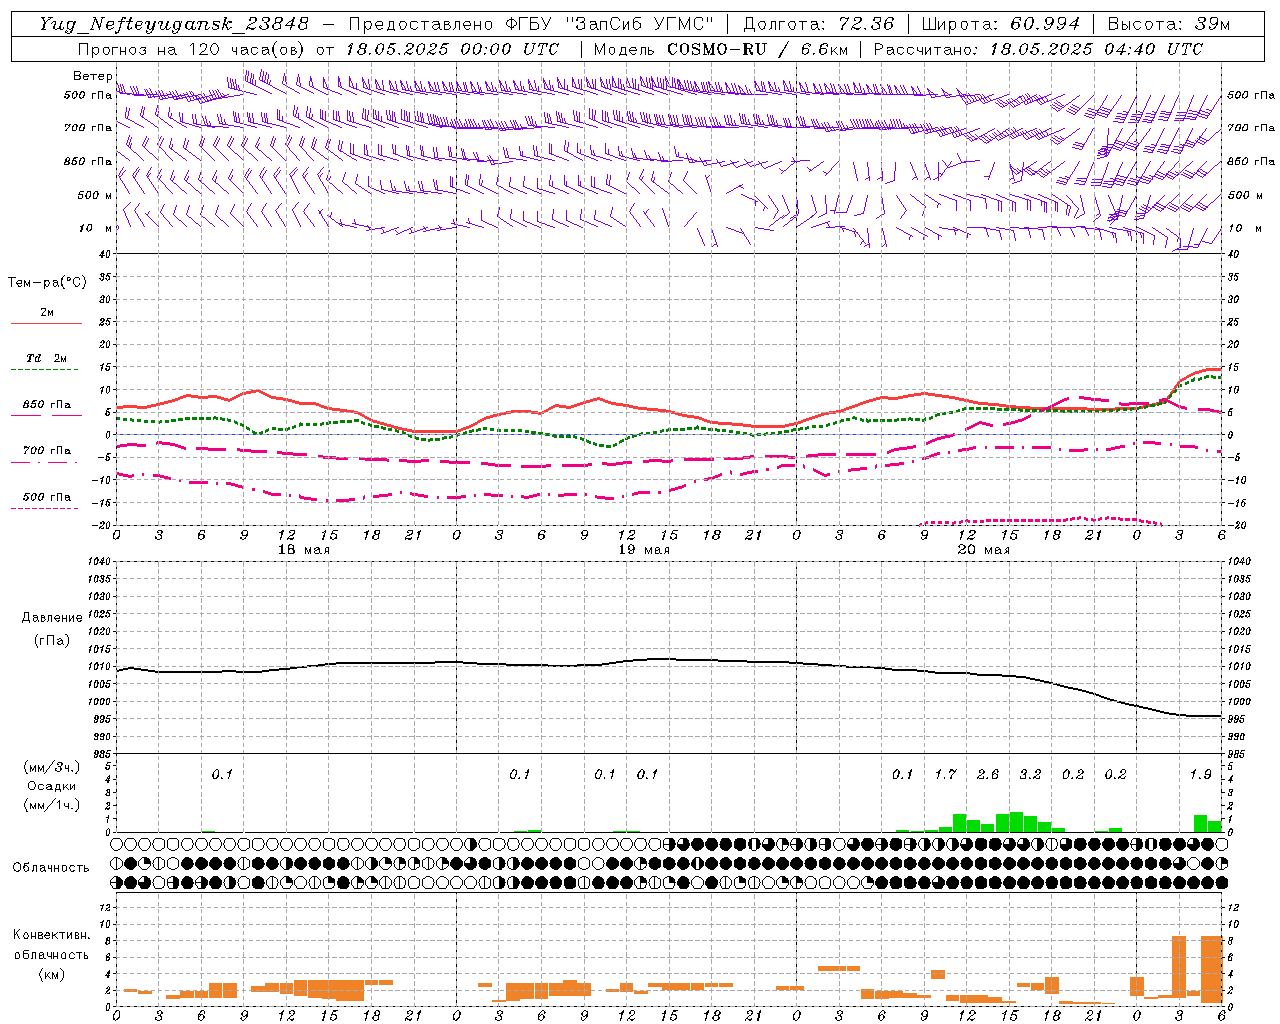Image resolution: width=1280 pixels, height=1024 pixels.
Task: Click the 20 мая date label
Action: [983, 550]
